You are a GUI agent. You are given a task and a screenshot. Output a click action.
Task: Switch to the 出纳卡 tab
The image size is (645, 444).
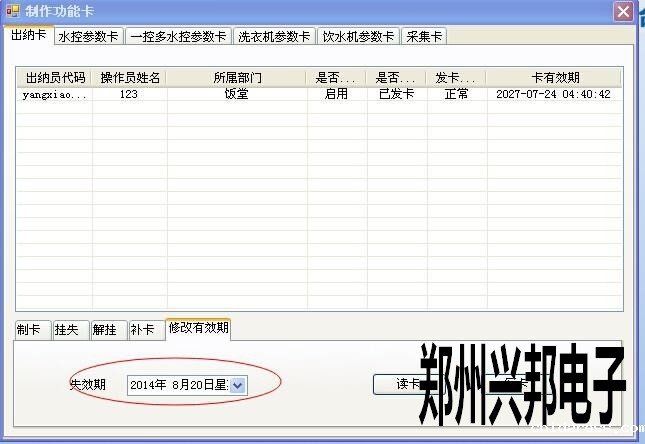[28, 35]
